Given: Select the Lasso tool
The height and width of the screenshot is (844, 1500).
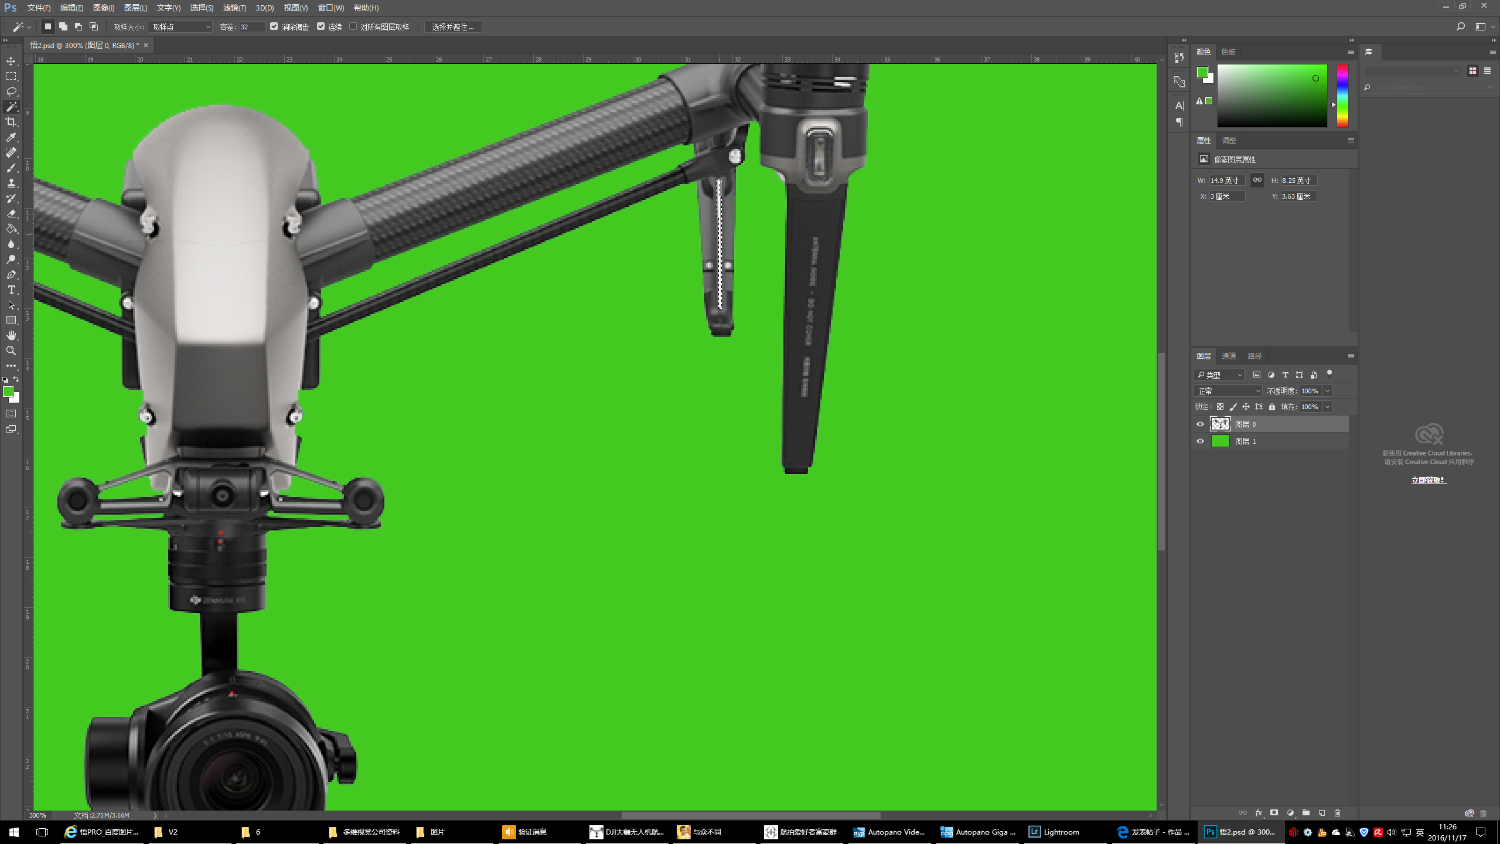Looking at the screenshot, I should point(11,91).
